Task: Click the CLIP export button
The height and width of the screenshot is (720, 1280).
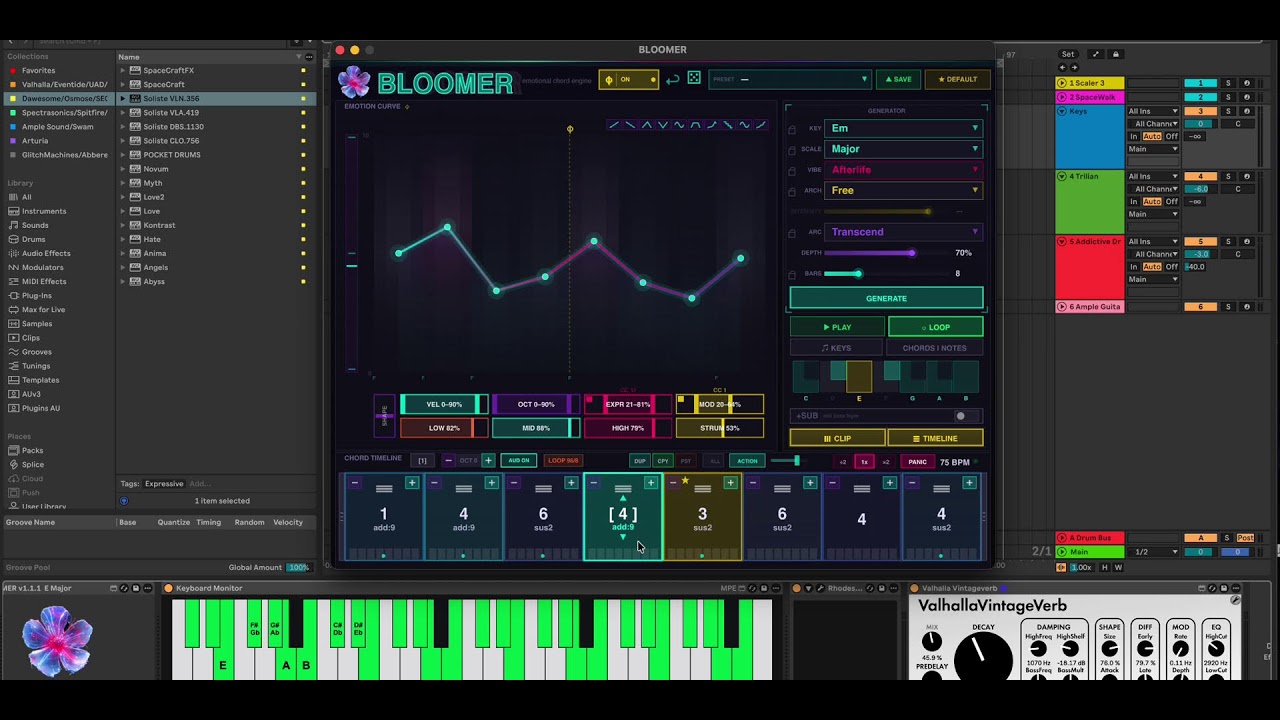Action: [x=837, y=438]
